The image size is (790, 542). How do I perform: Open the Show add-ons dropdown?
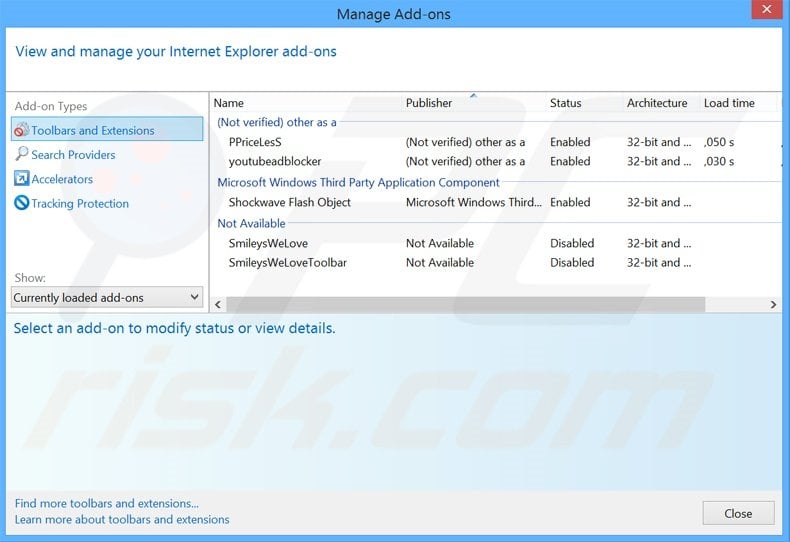click(107, 297)
